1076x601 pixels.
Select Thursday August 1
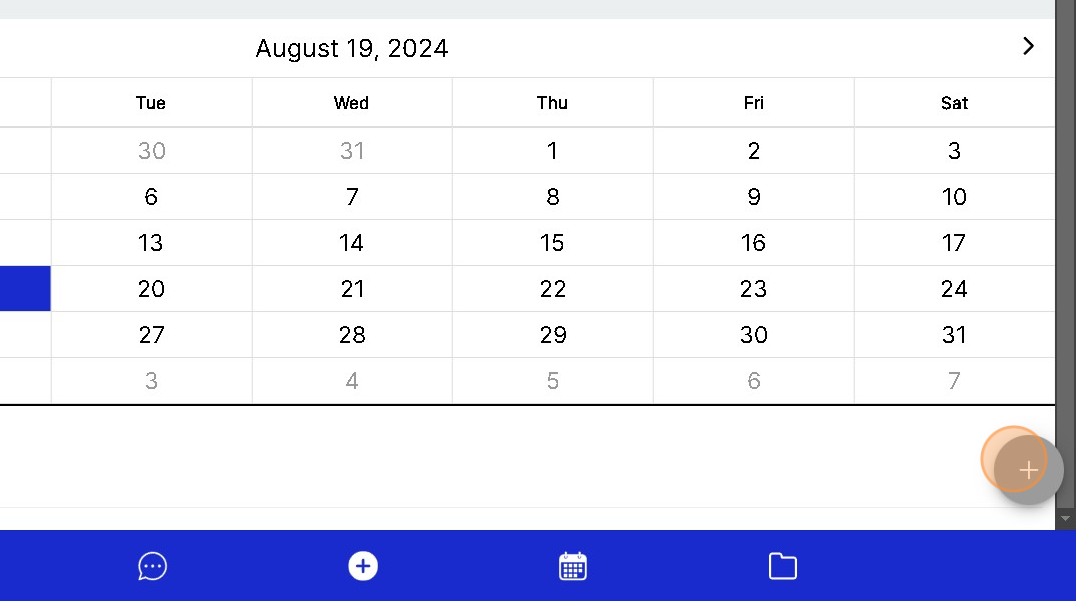click(552, 151)
